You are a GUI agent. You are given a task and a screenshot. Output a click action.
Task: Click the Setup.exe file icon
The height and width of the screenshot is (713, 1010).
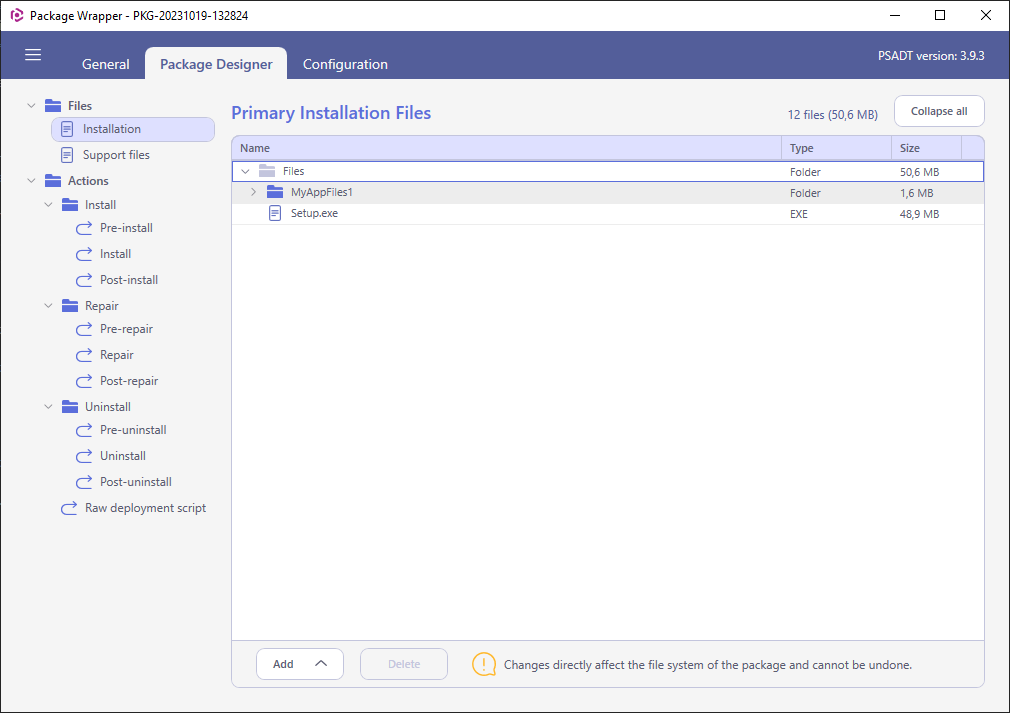pyautogui.click(x=275, y=213)
